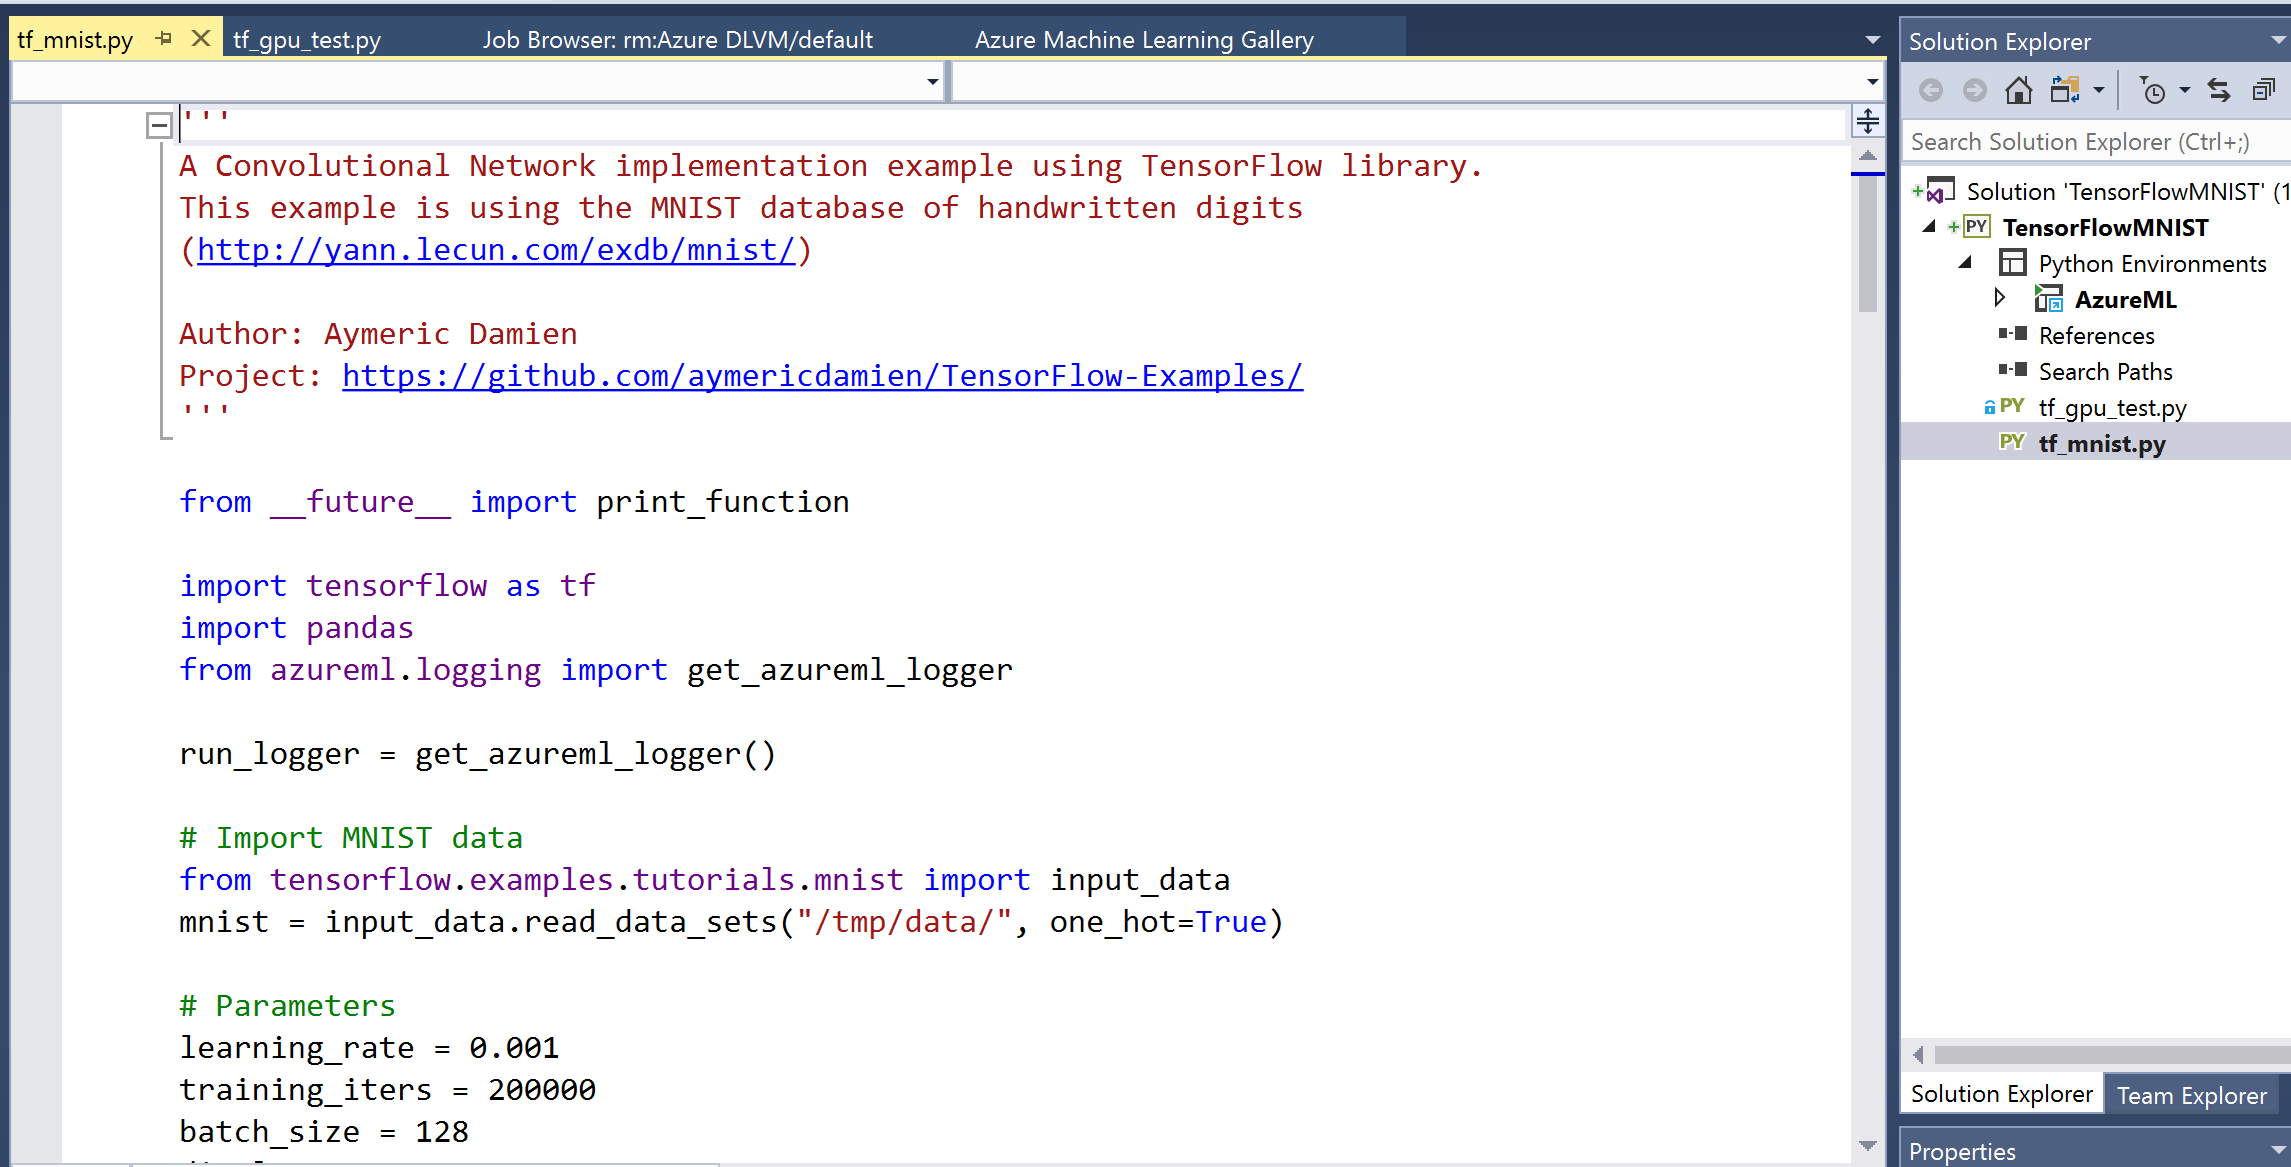Click the Sync with Active Document icon
The width and height of the screenshot is (2291, 1167).
coord(2219,90)
